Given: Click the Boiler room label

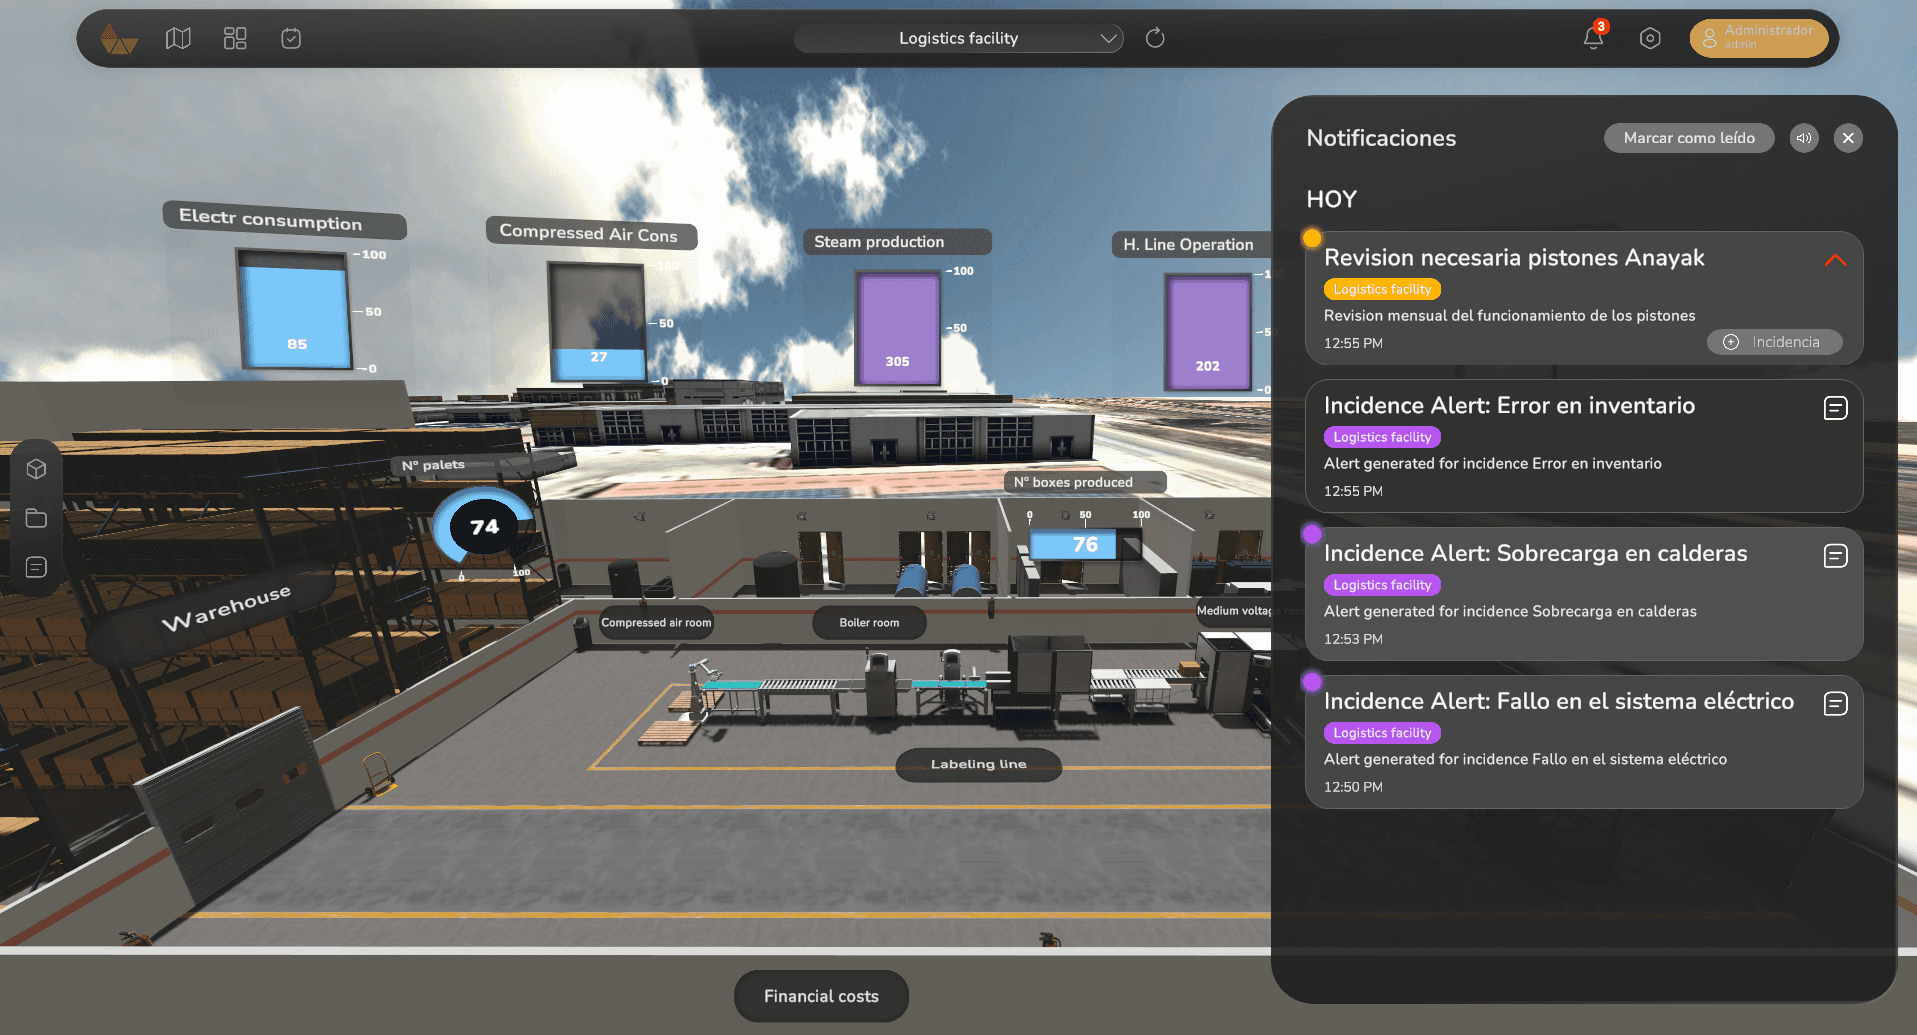Looking at the screenshot, I should click(869, 623).
